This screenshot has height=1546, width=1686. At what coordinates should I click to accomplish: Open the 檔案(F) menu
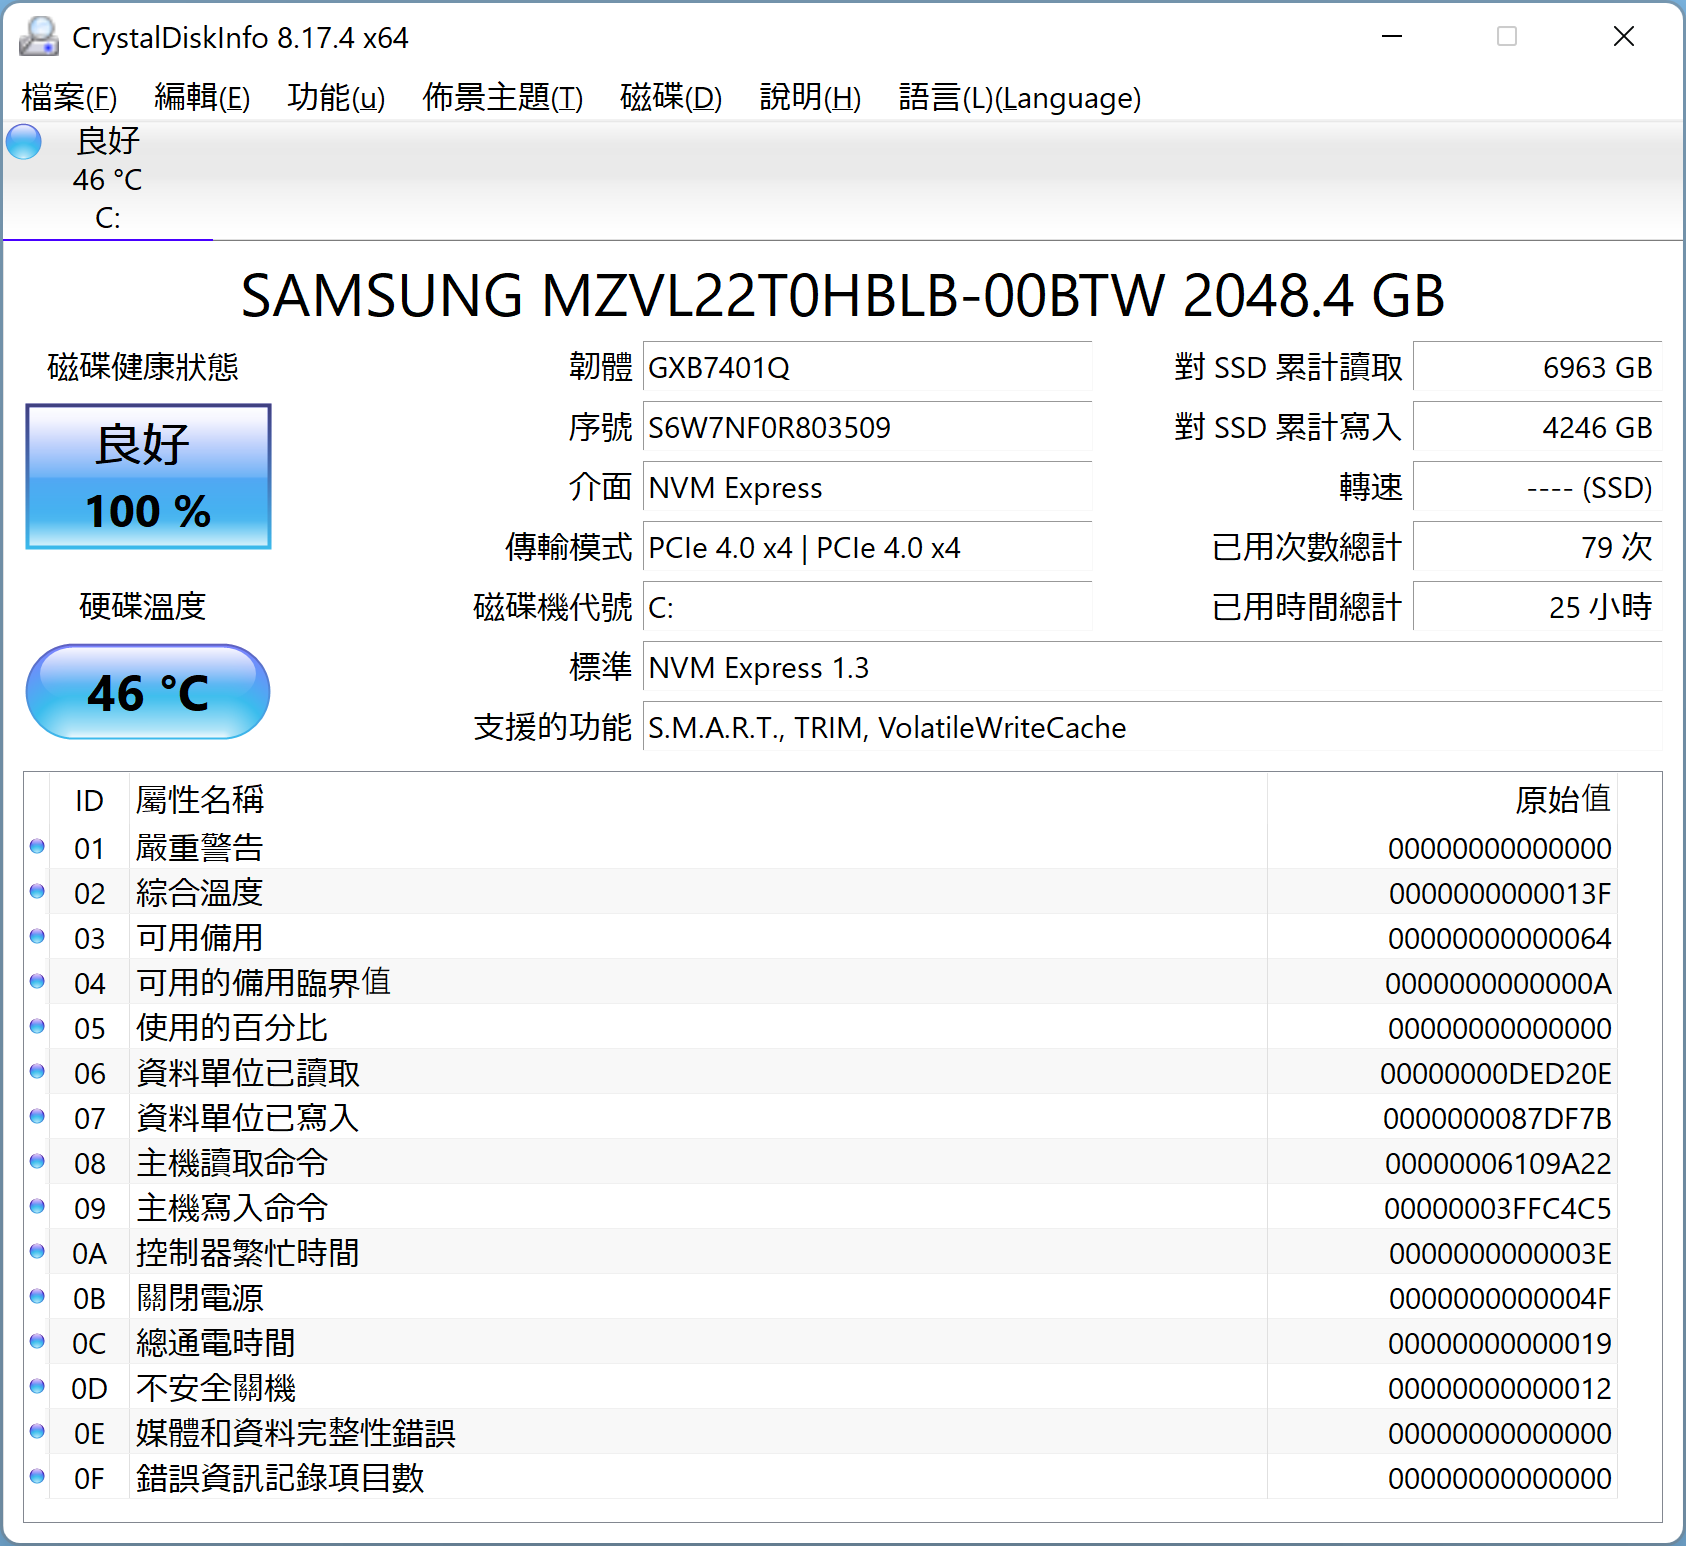coord(69,98)
